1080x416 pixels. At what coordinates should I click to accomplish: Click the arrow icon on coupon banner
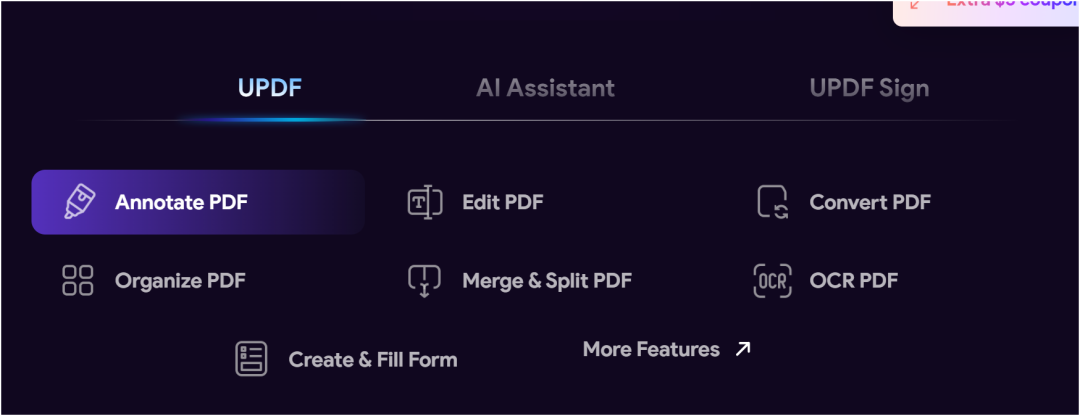coord(915,4)
